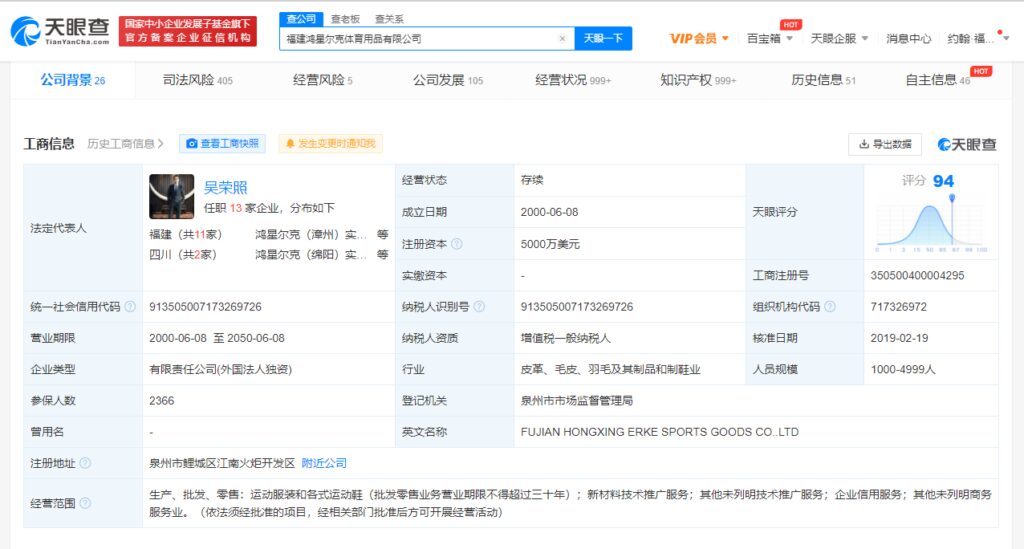Click 泉州市市场监督管理局 text
Image resolution: width=1024 pixels, height=549 pixels.
(577, 401)
